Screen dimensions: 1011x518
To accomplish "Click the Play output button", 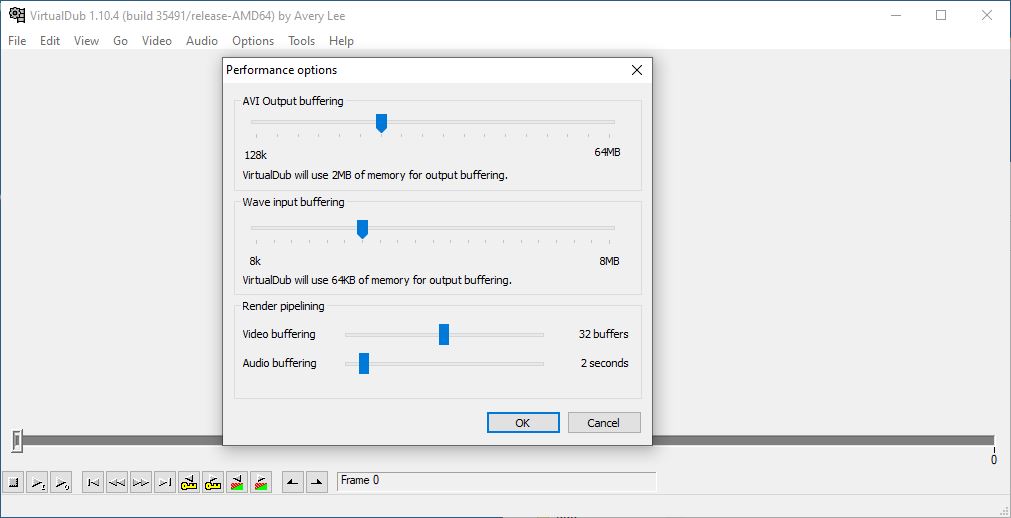I will coord(61,482).
